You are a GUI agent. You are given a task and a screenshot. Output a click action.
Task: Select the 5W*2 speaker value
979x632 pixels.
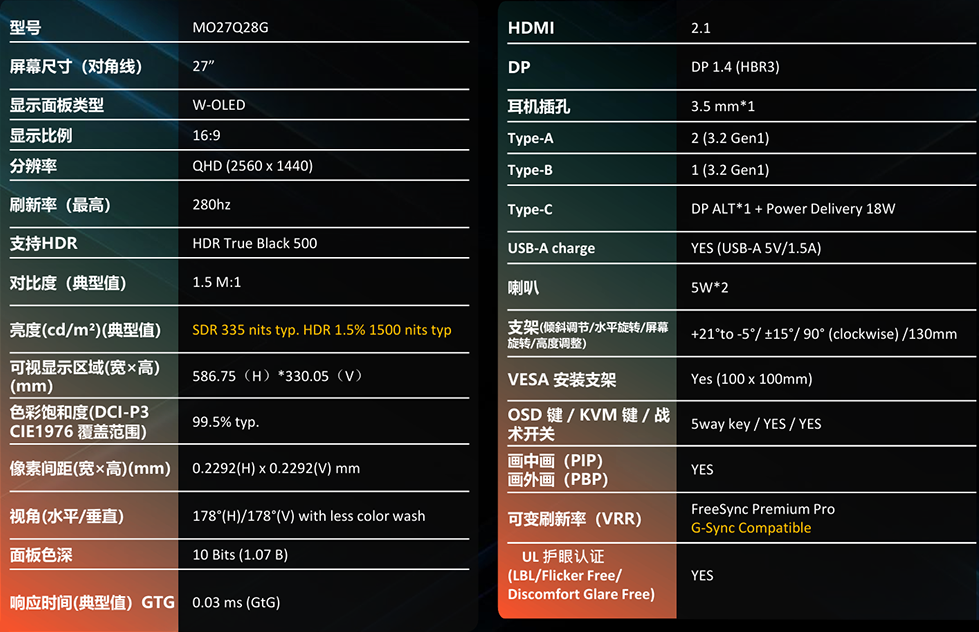coord(710,287)
